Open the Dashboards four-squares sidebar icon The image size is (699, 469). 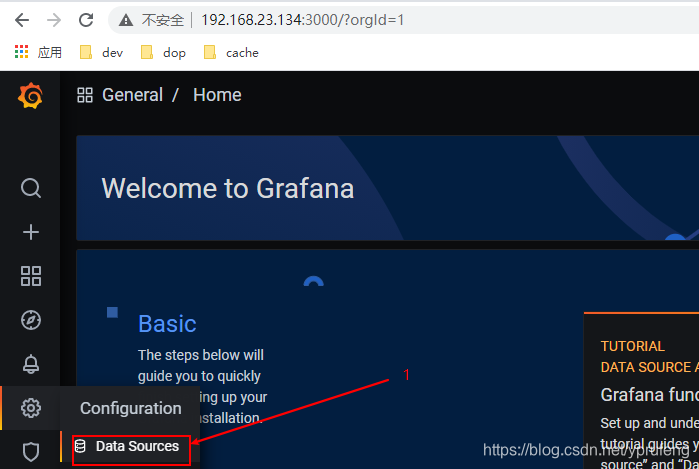coord(31,276)
